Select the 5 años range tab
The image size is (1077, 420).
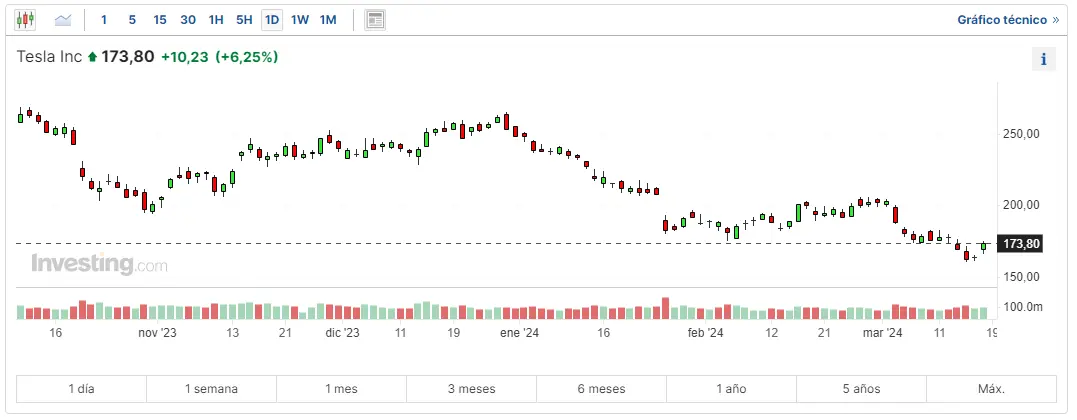coord(861,388)
